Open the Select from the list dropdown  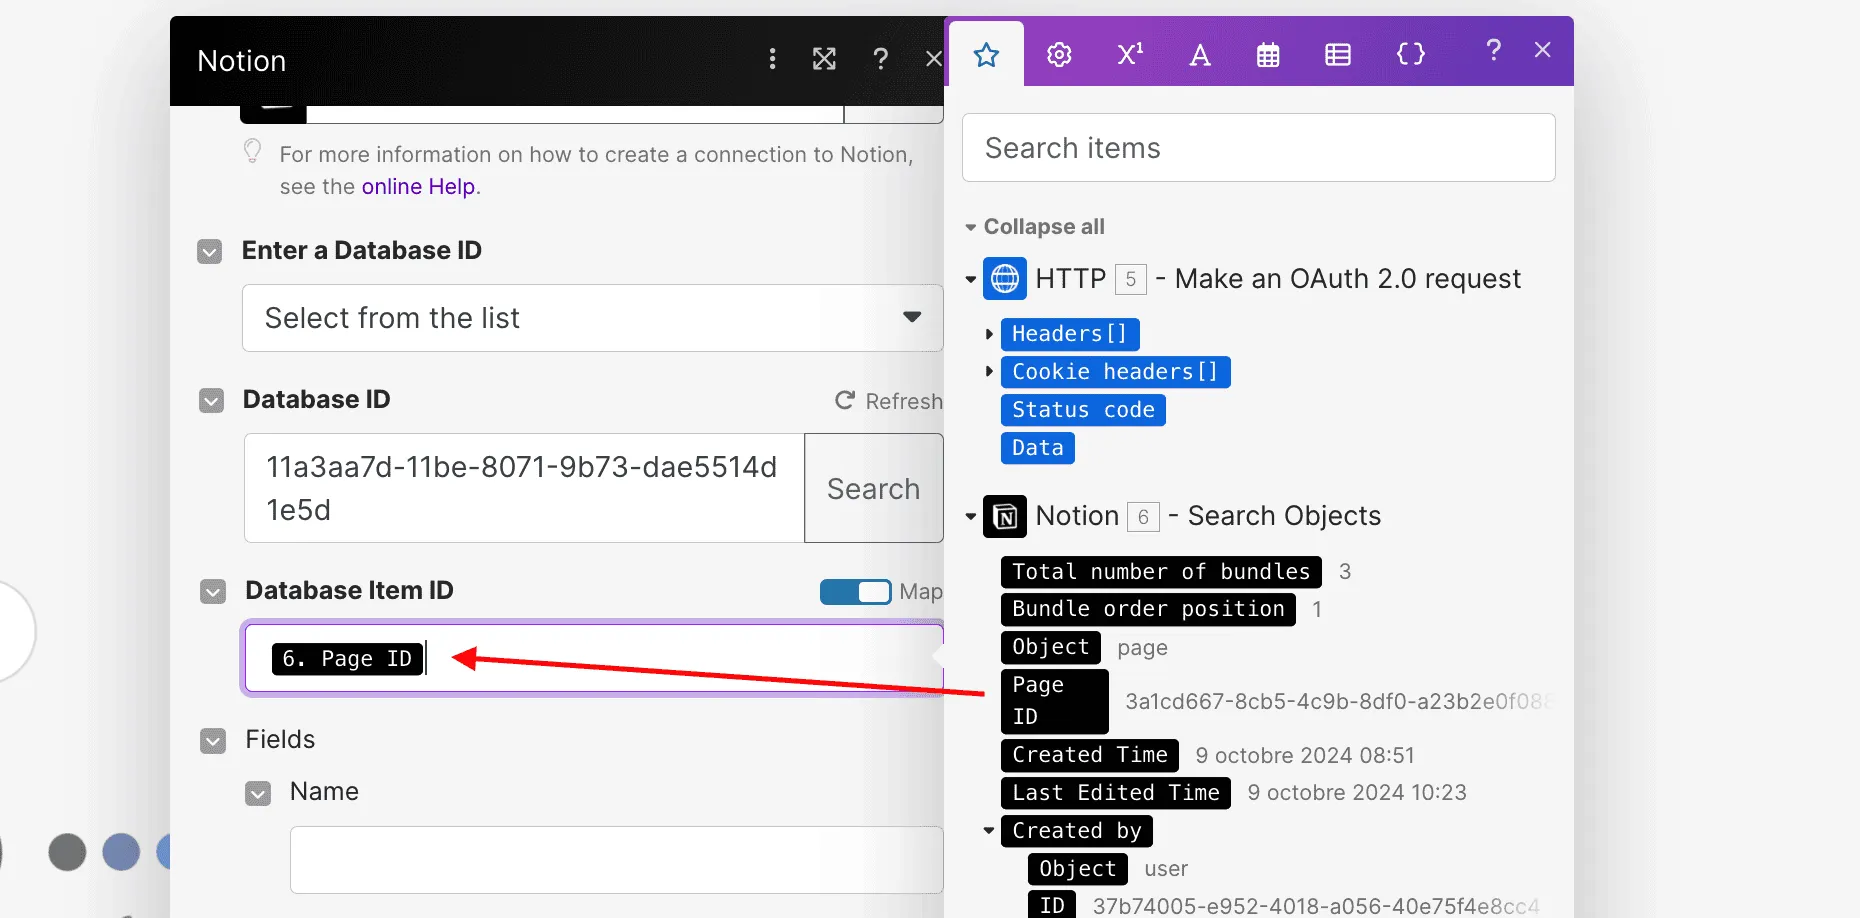point(592,318)
